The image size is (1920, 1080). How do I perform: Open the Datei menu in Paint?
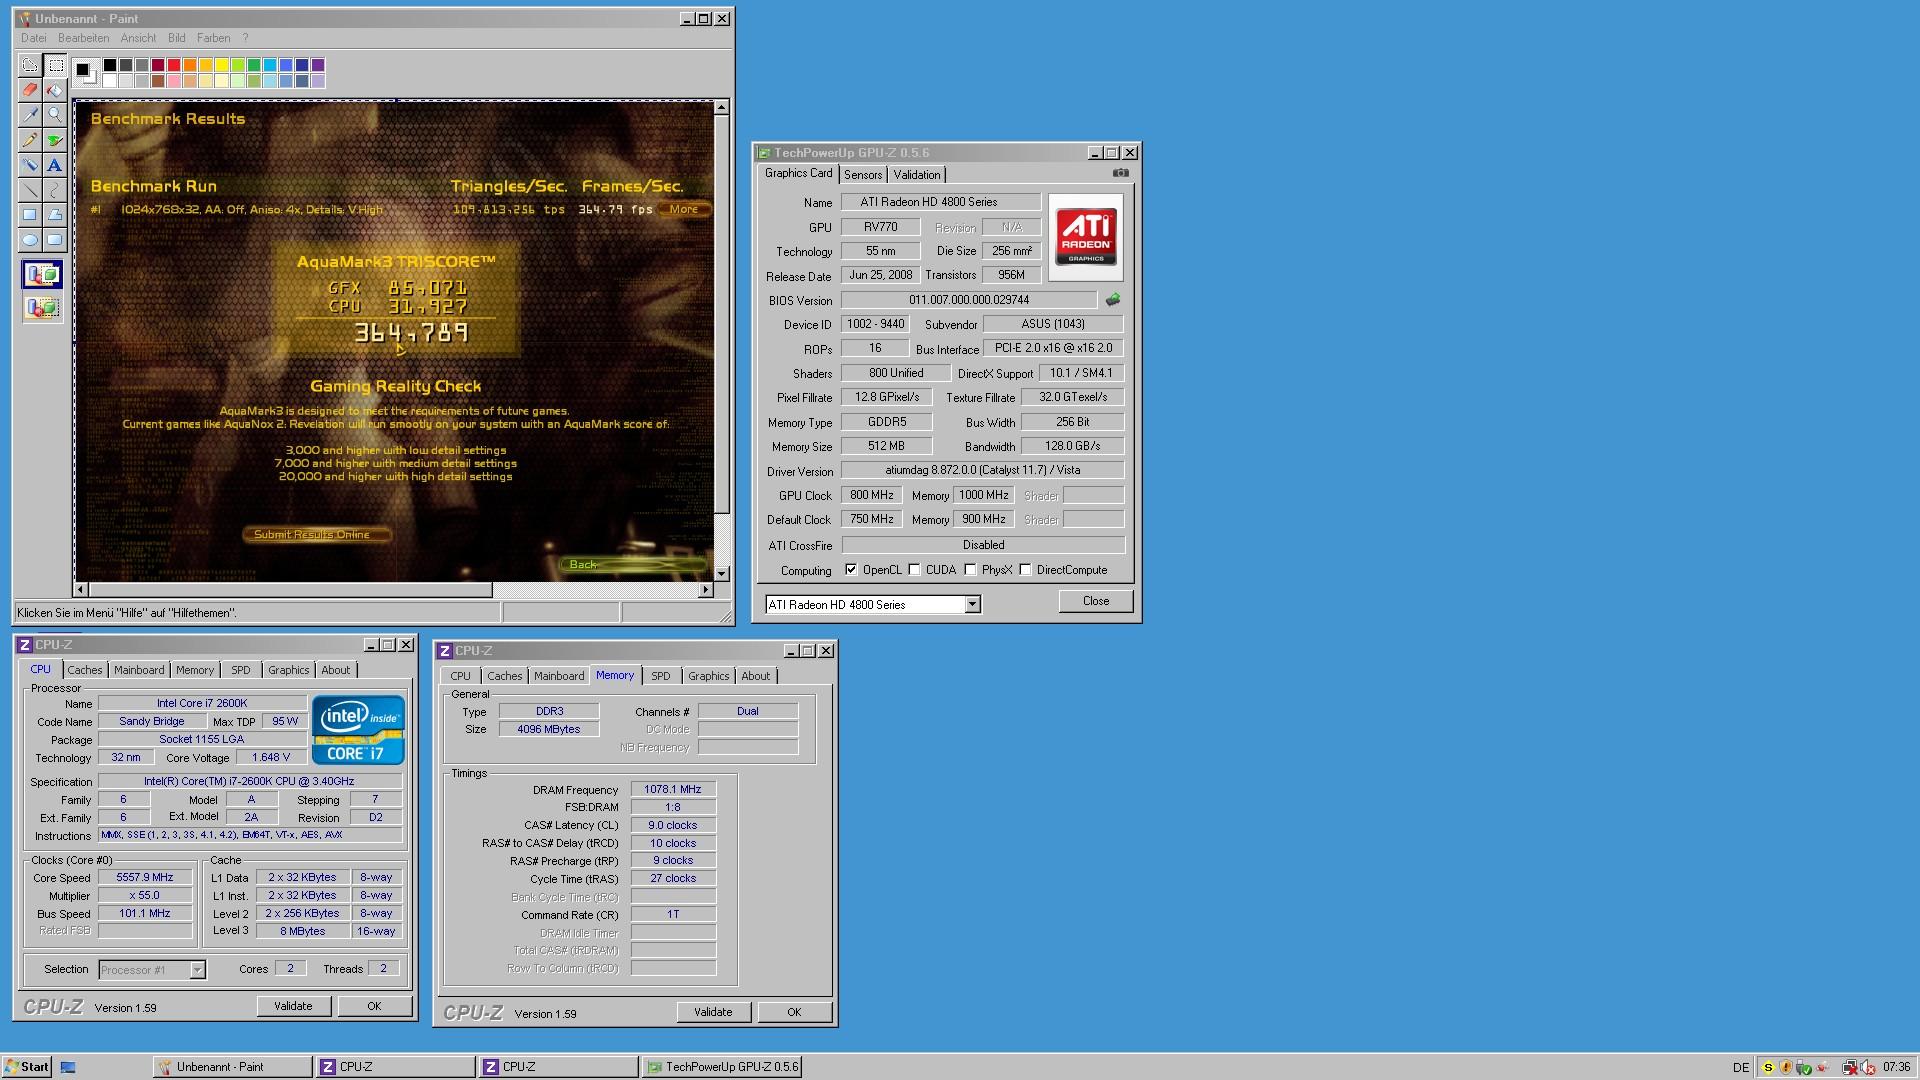tap(33, 38)
